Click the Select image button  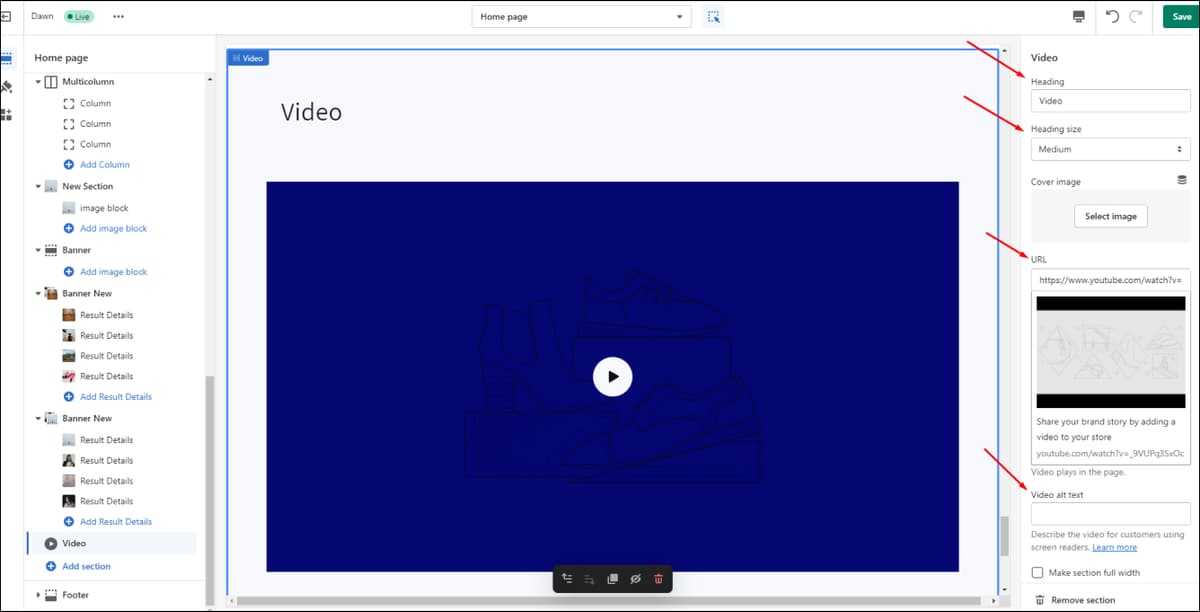(x=1110, y=216)
